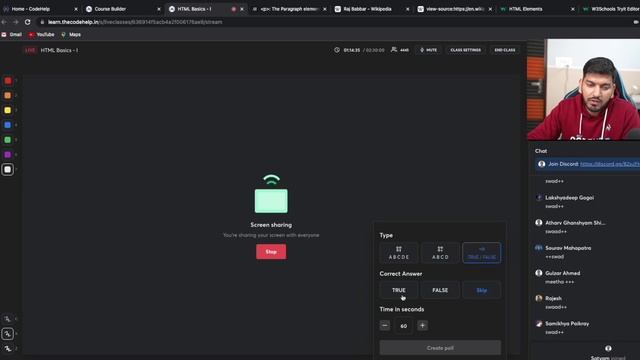
Task: Click Gulzar Ahmed's chat name
Action: (562, 273)
